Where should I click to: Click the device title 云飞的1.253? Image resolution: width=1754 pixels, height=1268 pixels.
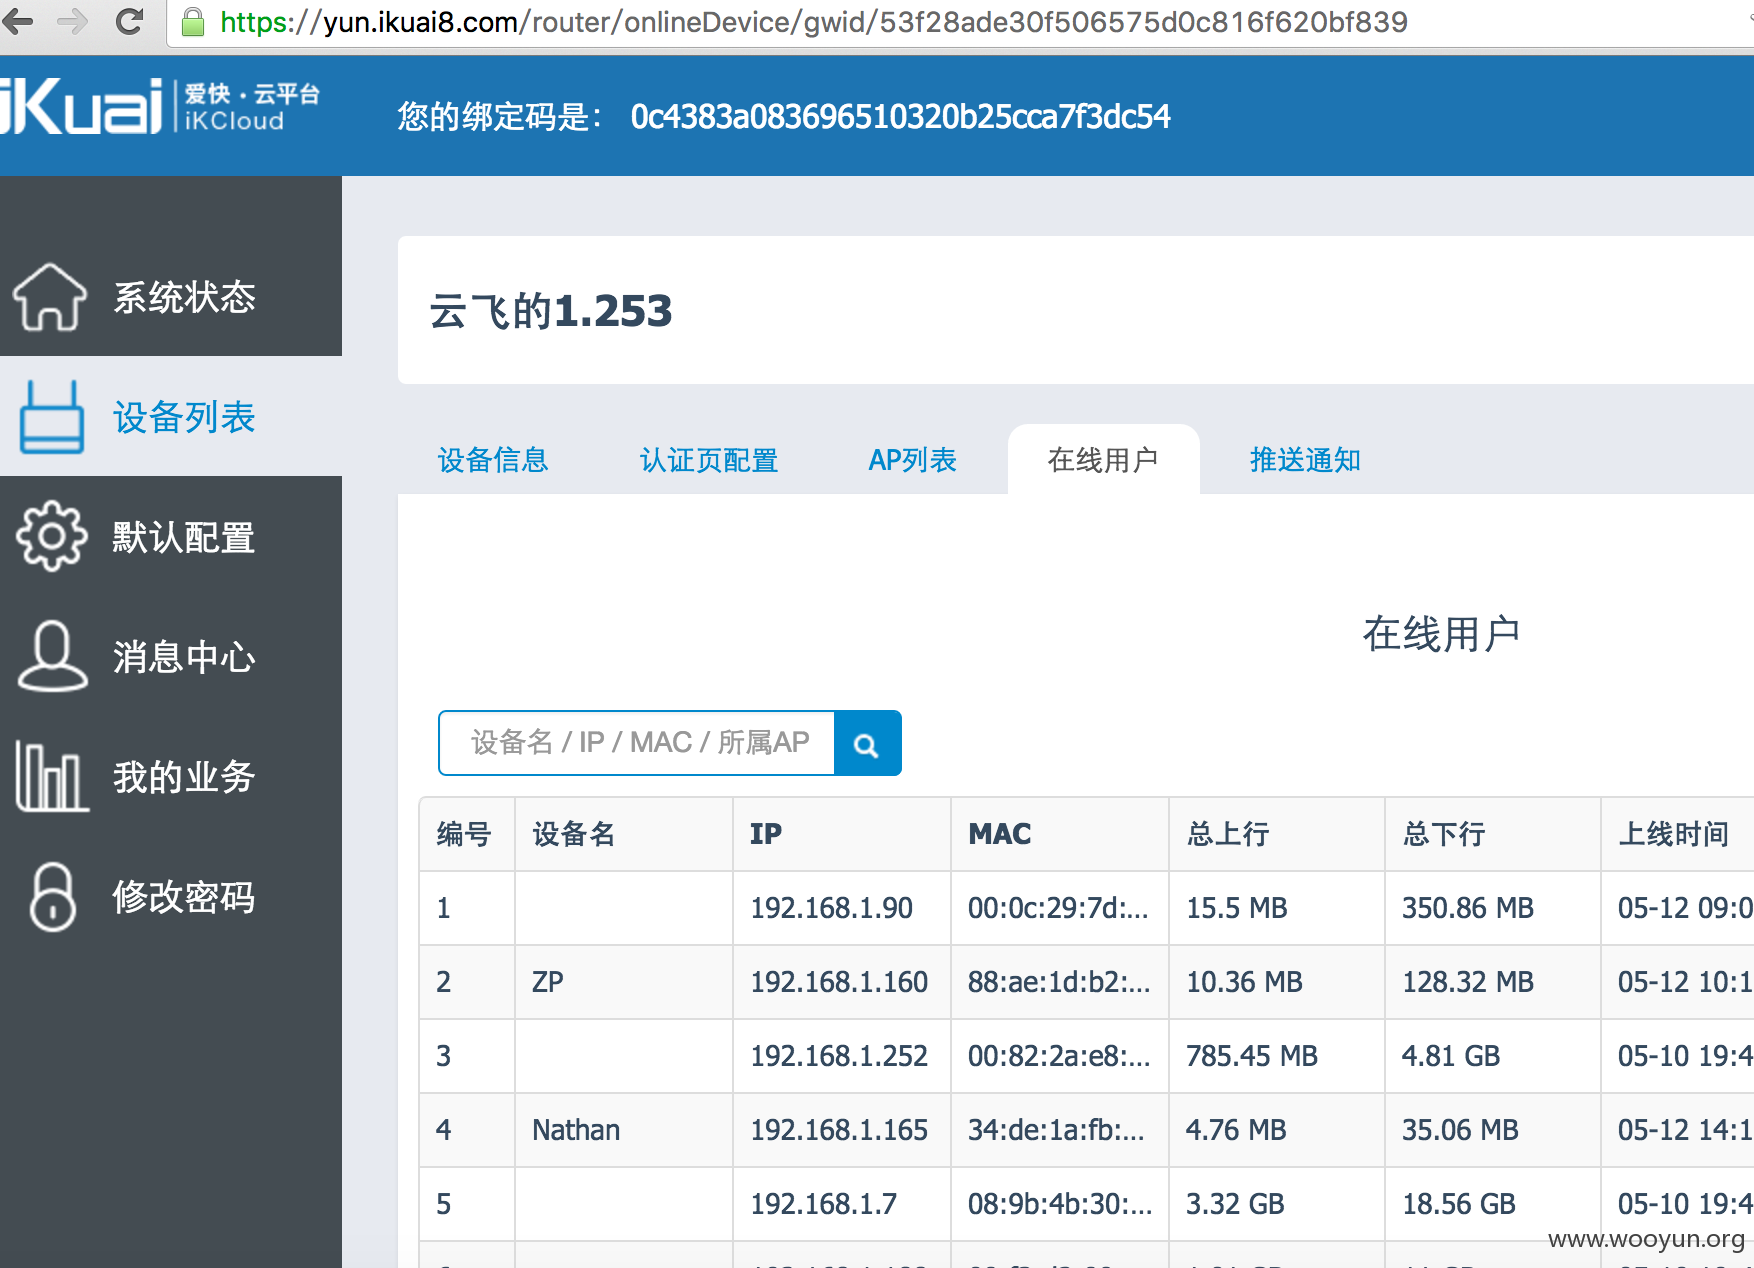click(550, 311)
